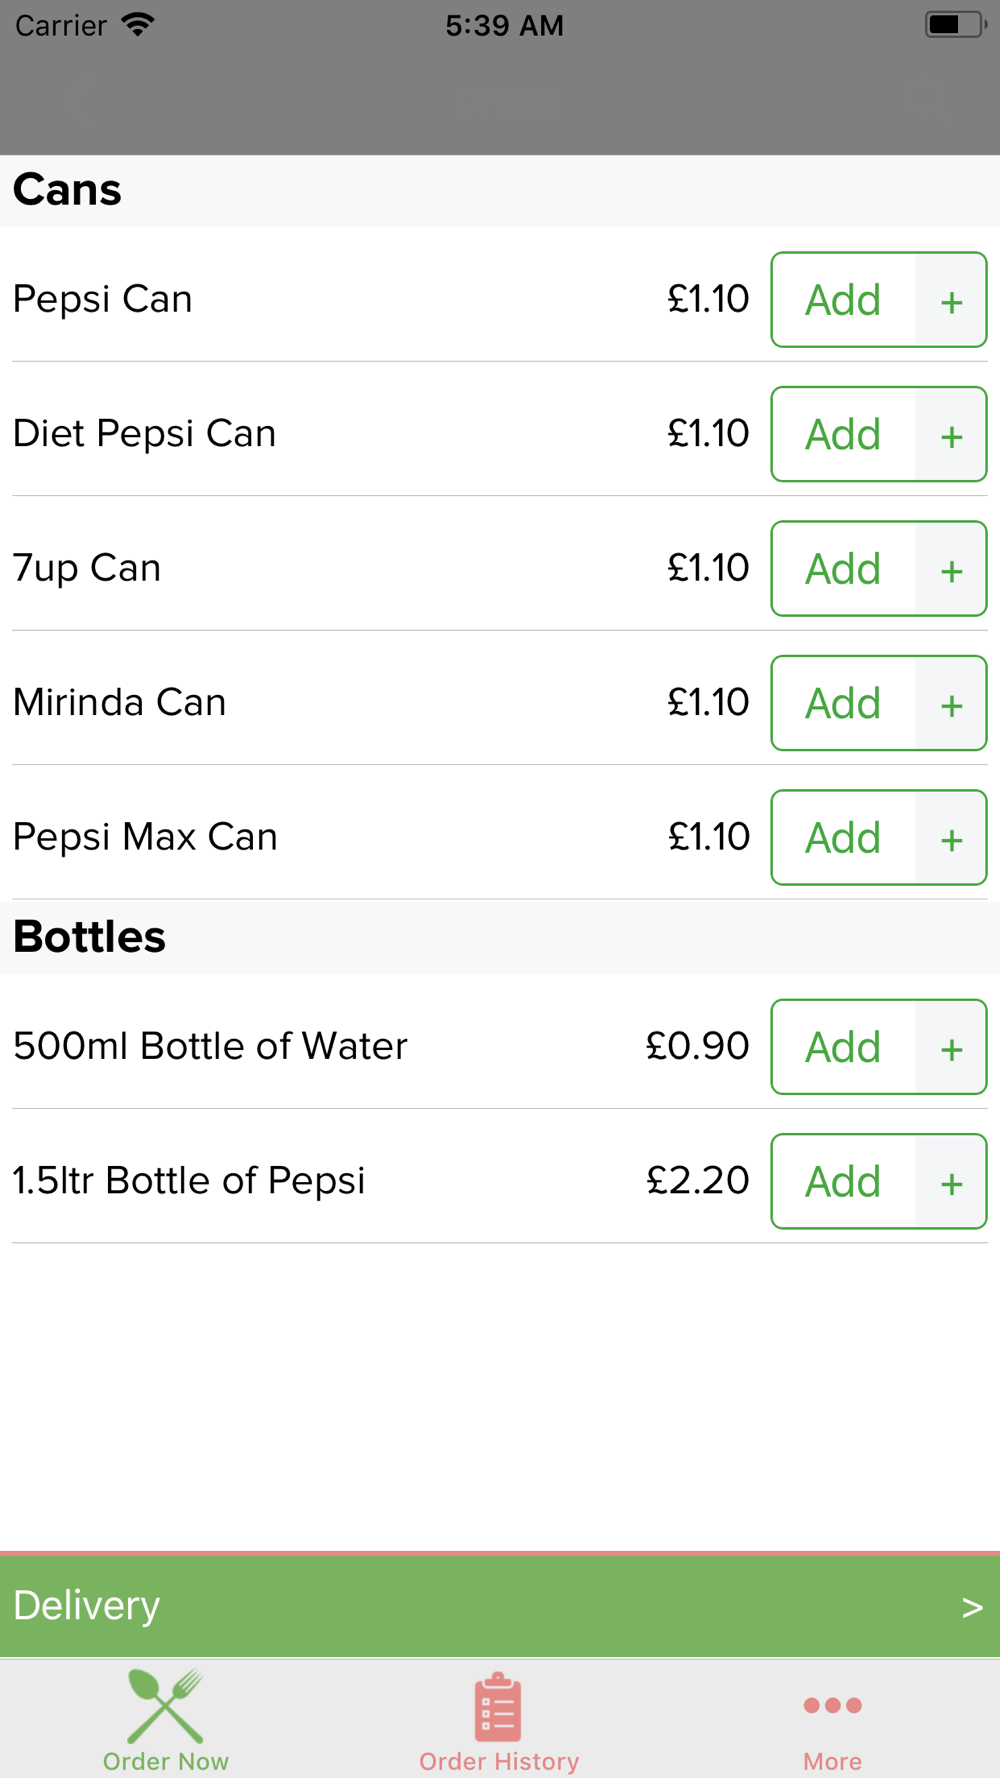This screenshot has width=1000, height=1778.
Task: Add 500ml Bottle of Water
Action: (843, 1047)
